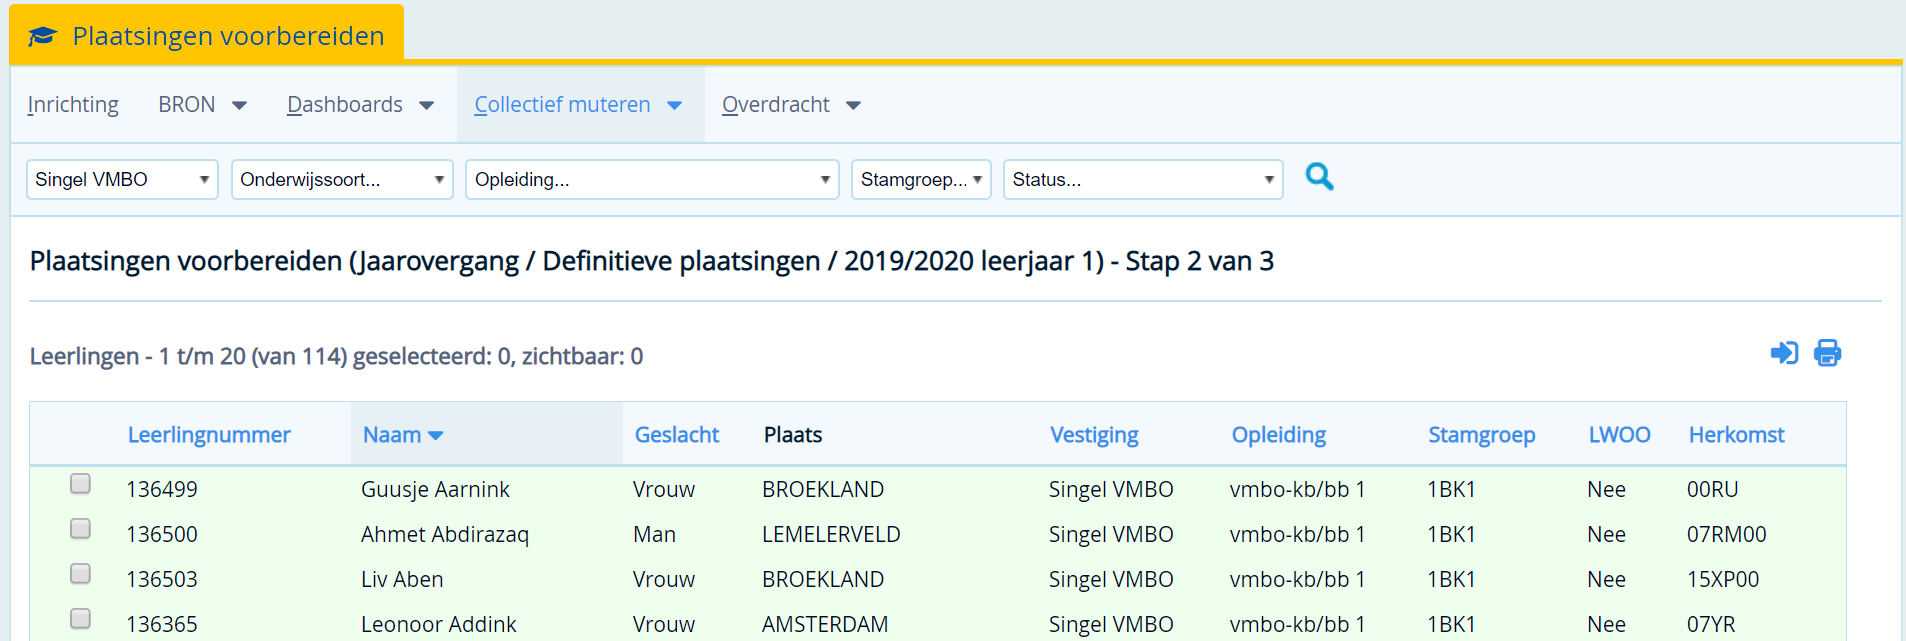
Task: Sort by the Opleiding column header
Action: click(1279, 435)
